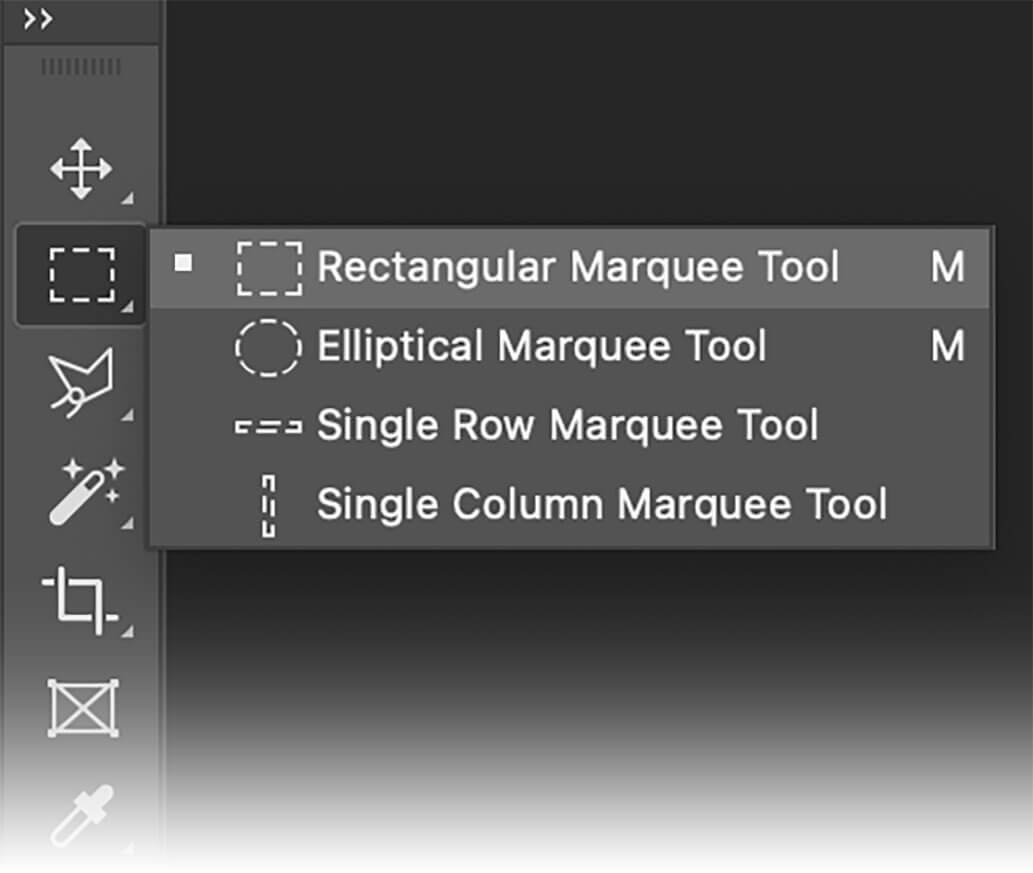Screen dimensions: 1033x873
Task: Choose Rectangular Marquee Tool from flyout
Action: click(x=577, y=267)
